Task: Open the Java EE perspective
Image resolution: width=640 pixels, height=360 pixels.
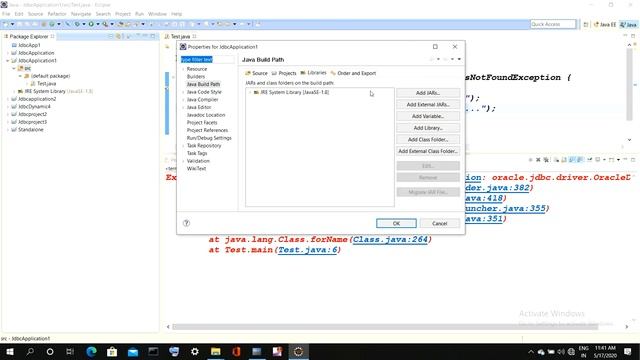Action: [604, 24]
